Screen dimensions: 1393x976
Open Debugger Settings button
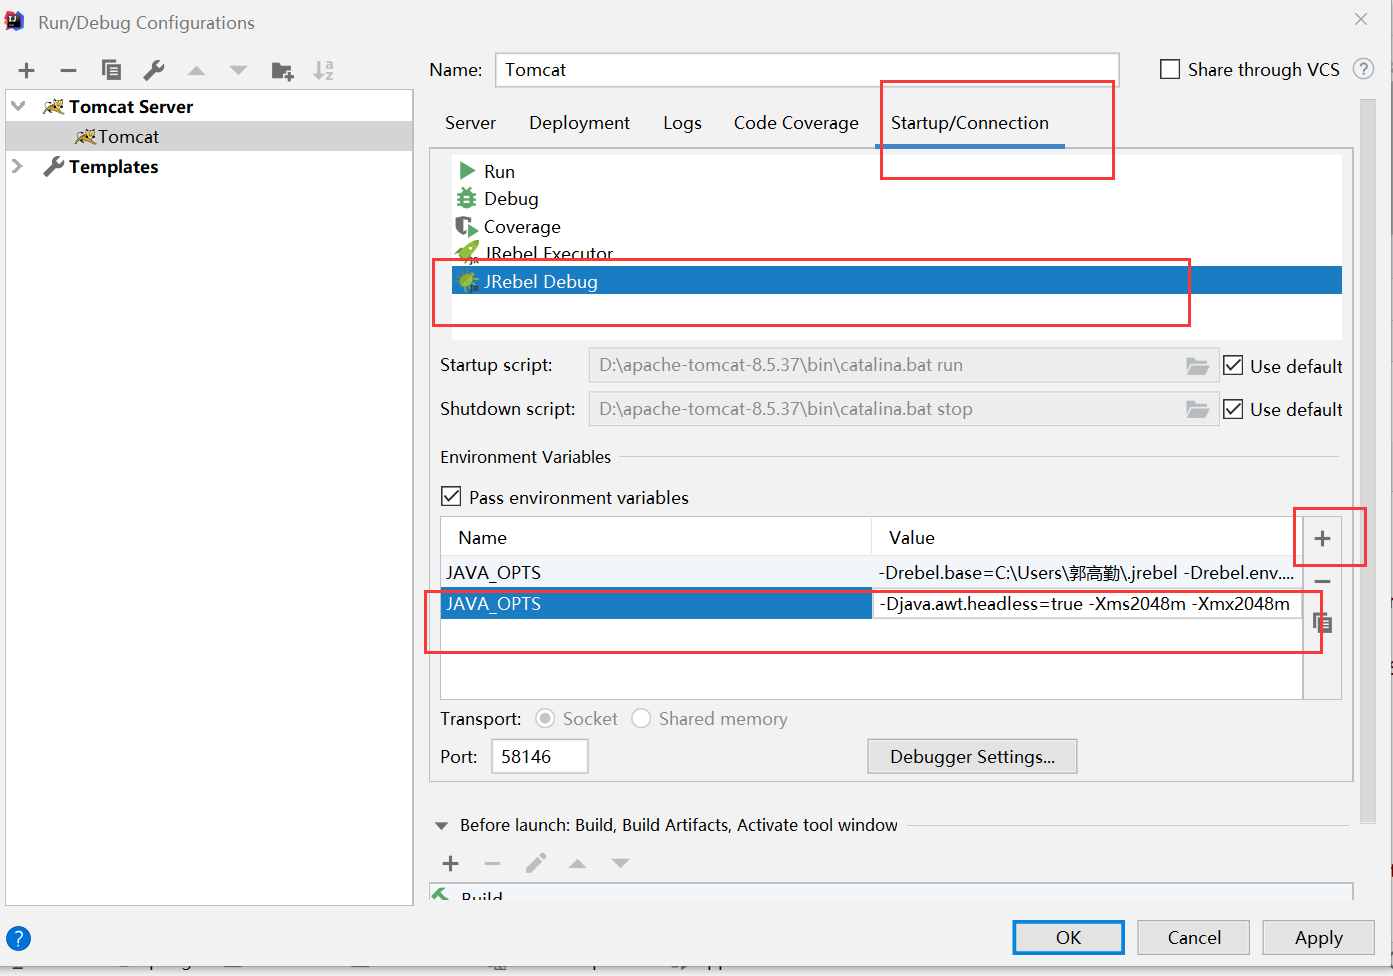(972, 757)
